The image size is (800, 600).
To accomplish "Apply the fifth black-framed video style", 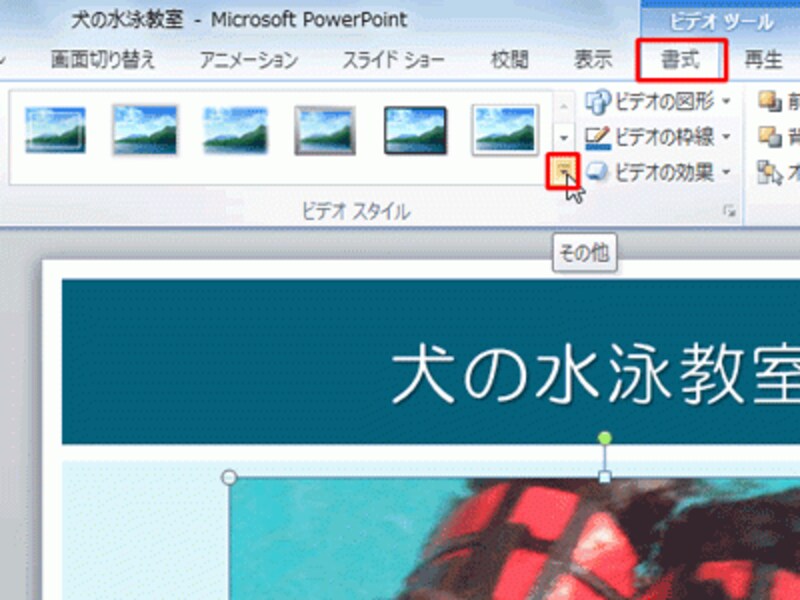I will (x=415, y=130).
